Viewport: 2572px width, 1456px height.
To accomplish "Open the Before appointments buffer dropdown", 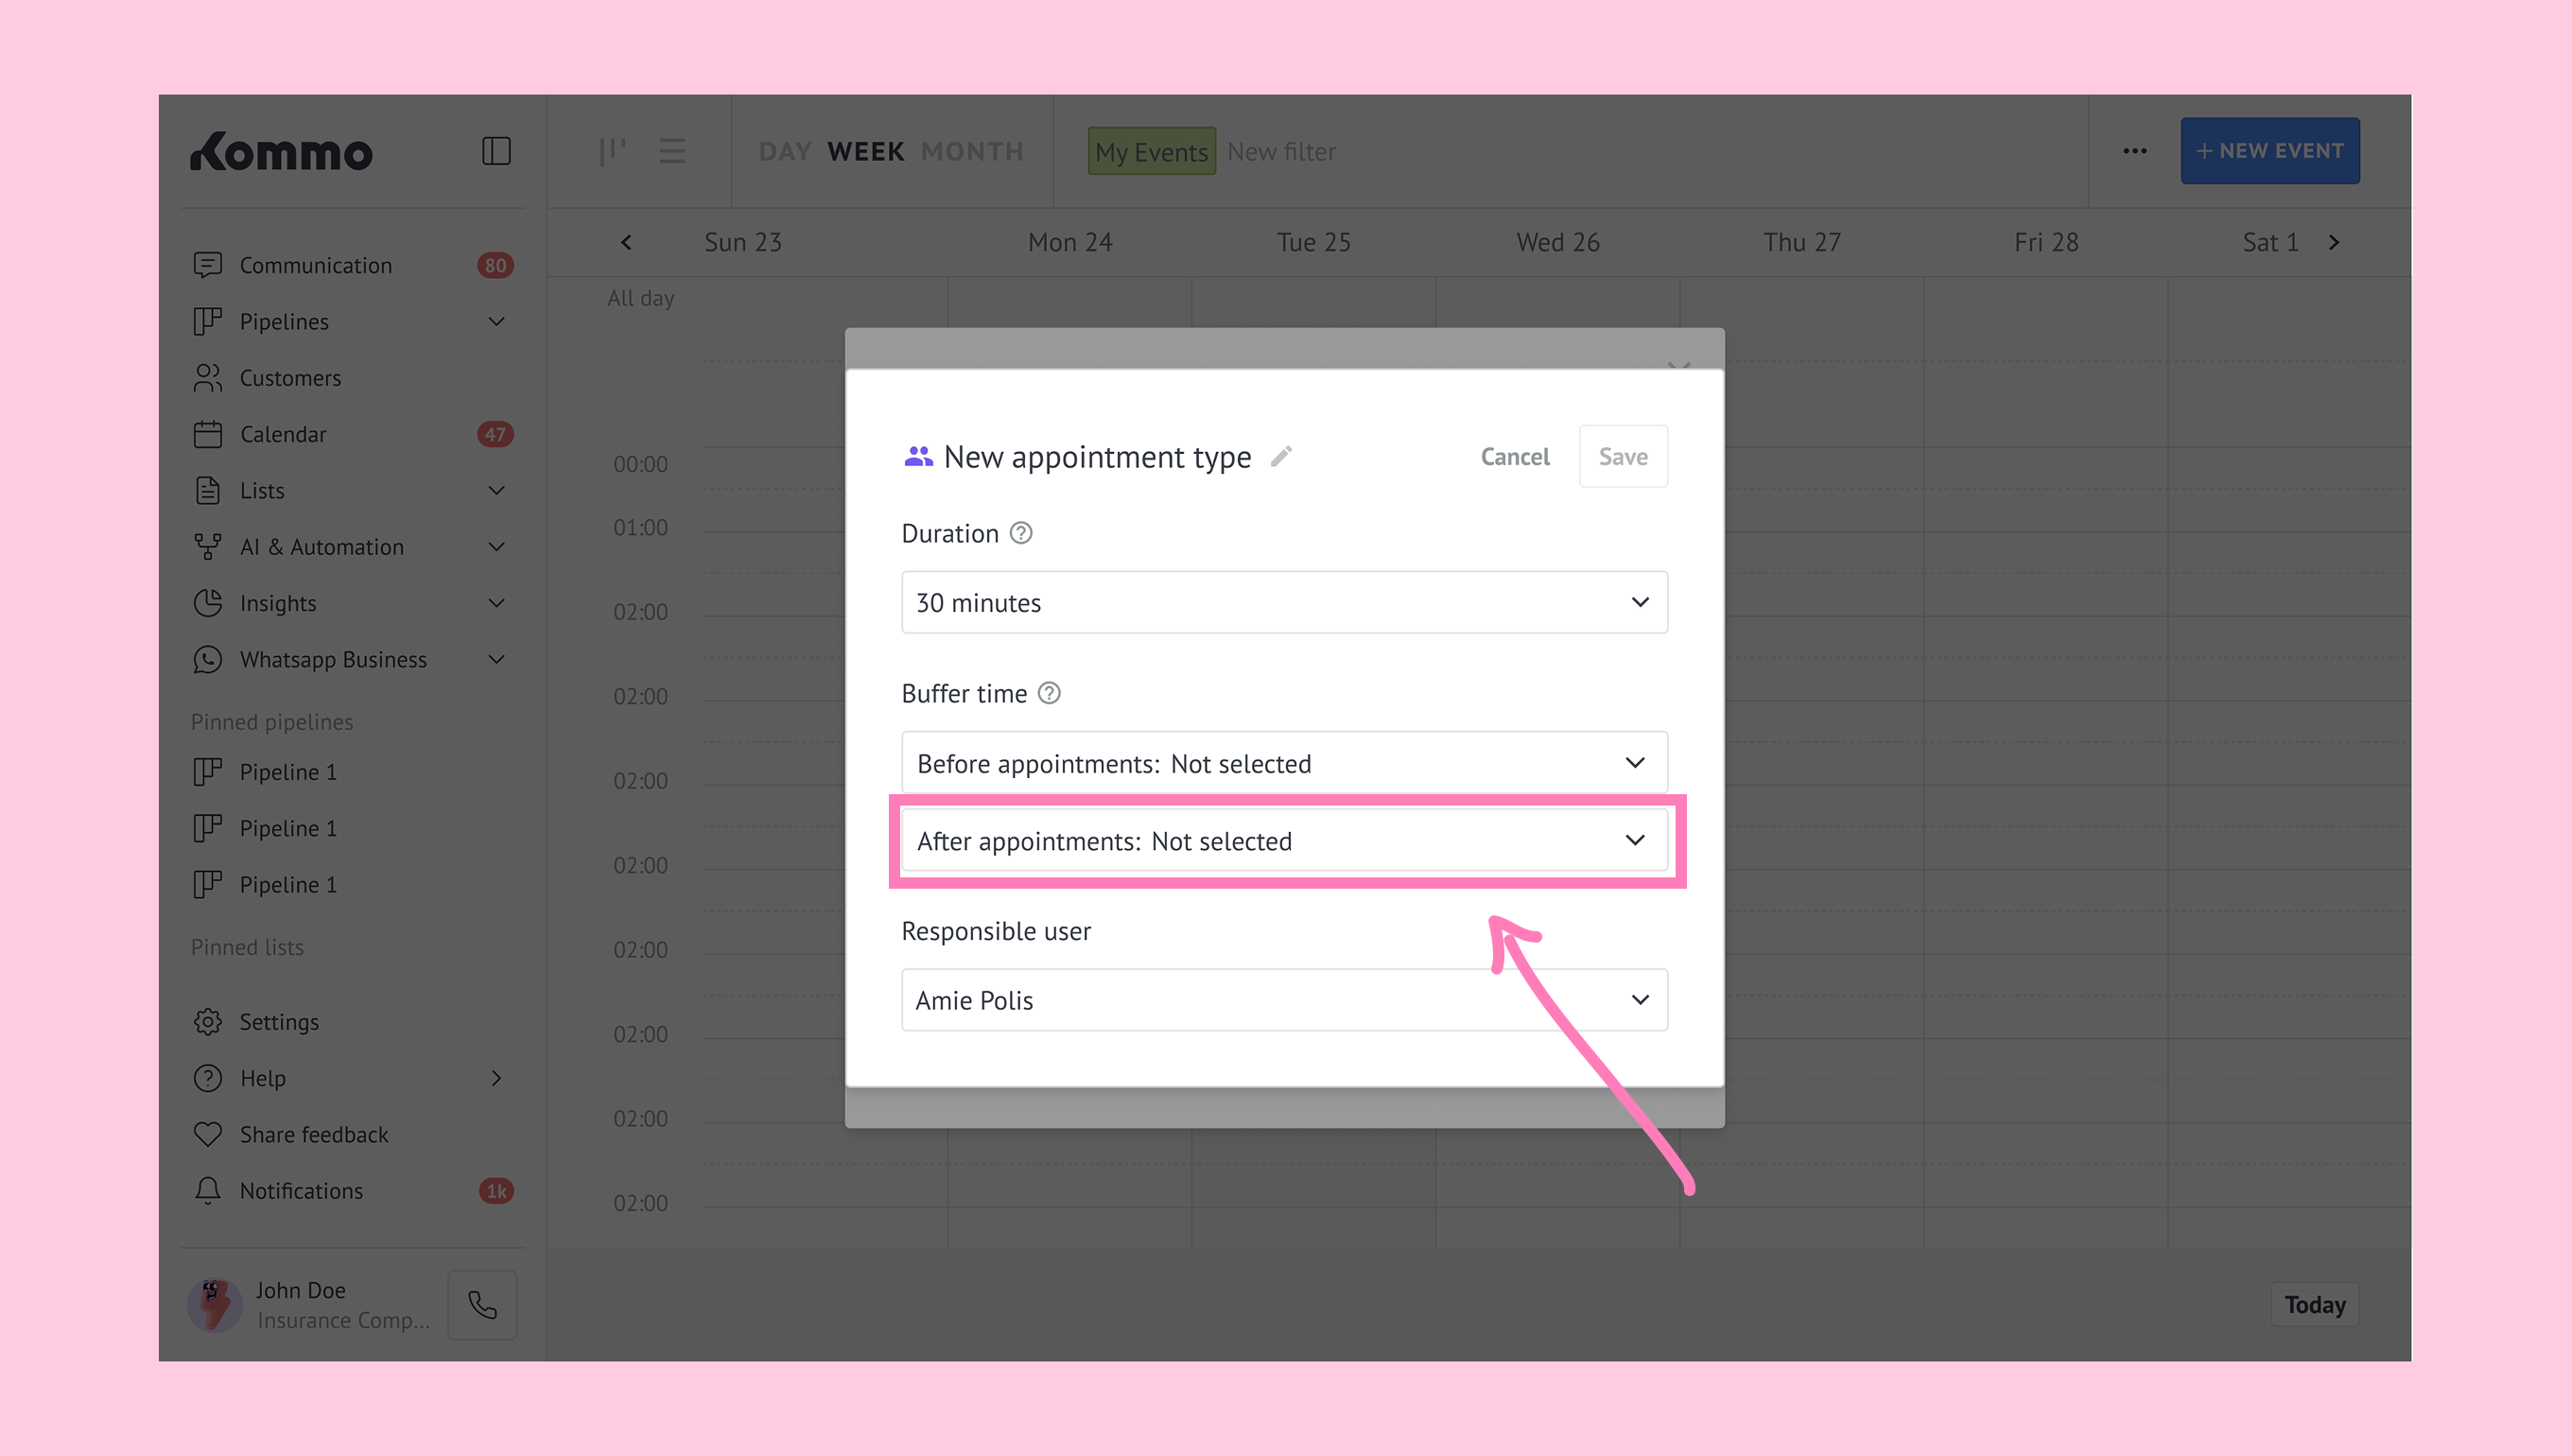I will tap(1283, 763).
